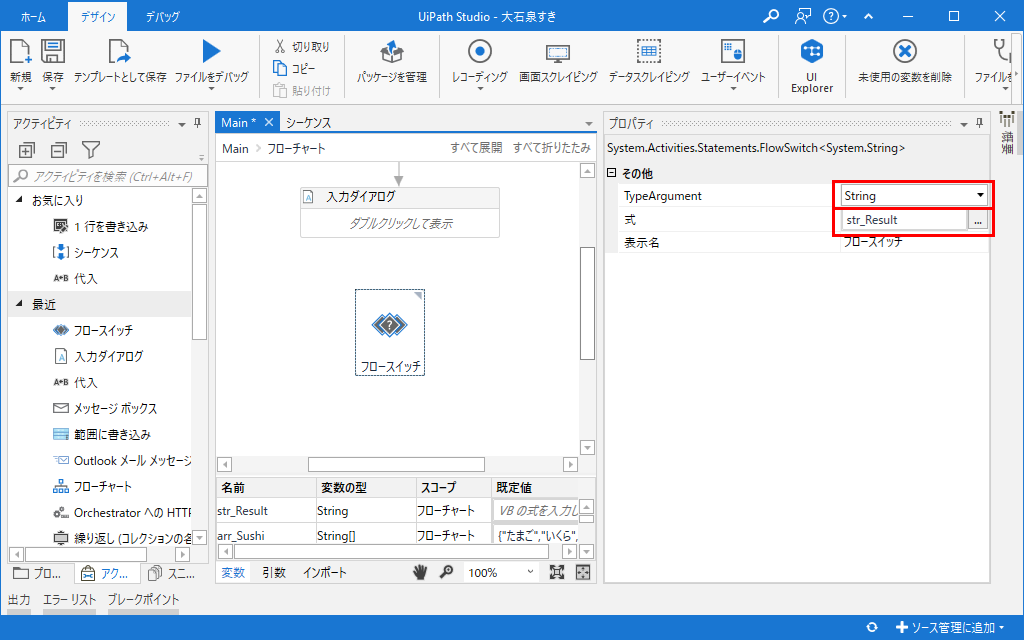The image size is (1024, 640).
Task: Click the activity search field
Action: pos(108,176)
